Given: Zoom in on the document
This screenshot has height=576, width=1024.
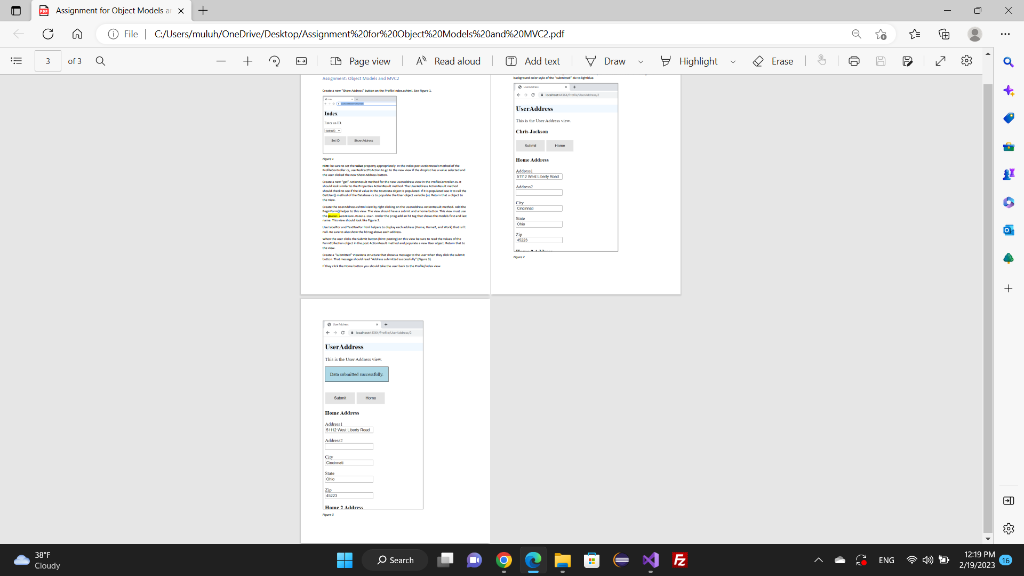Looking at the screenshot, I should tap(247, 61).
